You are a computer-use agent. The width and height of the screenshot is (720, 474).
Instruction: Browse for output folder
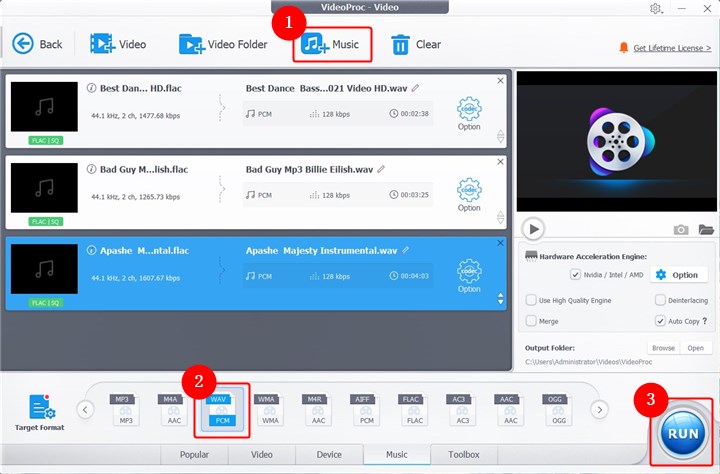pos(664,348)
